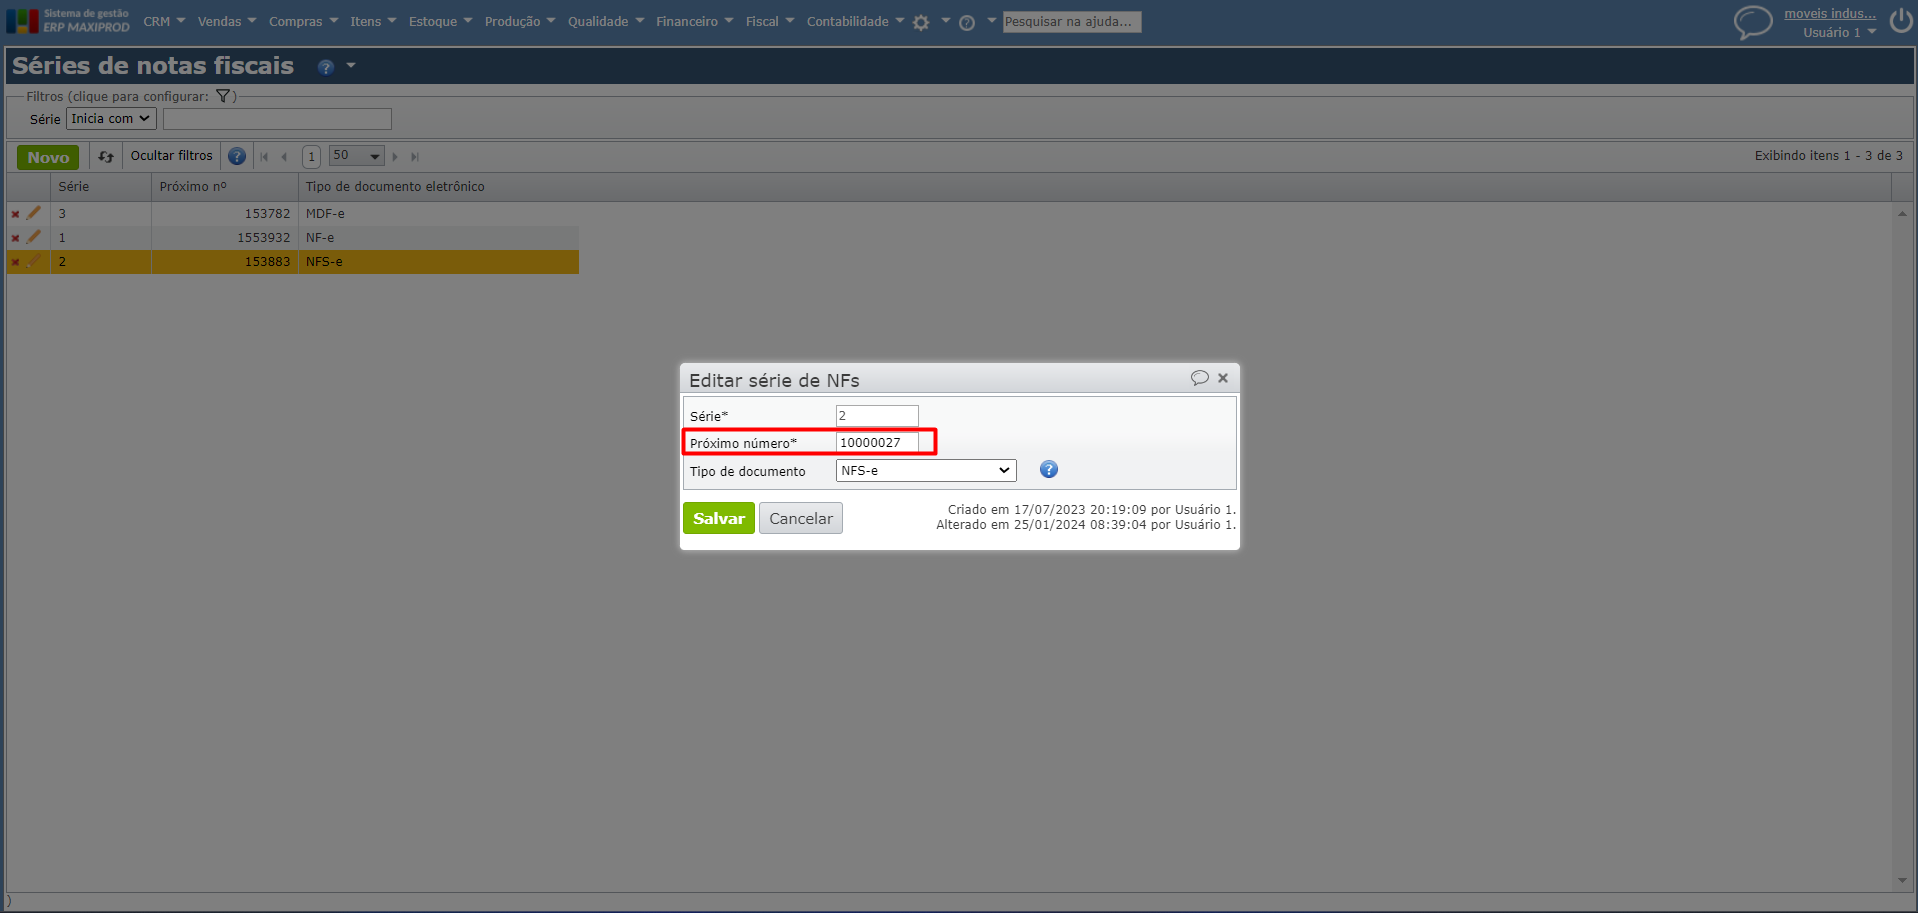Open the Compras menu
Image resolution: width=1918 pixels, height=913 pixels.
point(304,22)
